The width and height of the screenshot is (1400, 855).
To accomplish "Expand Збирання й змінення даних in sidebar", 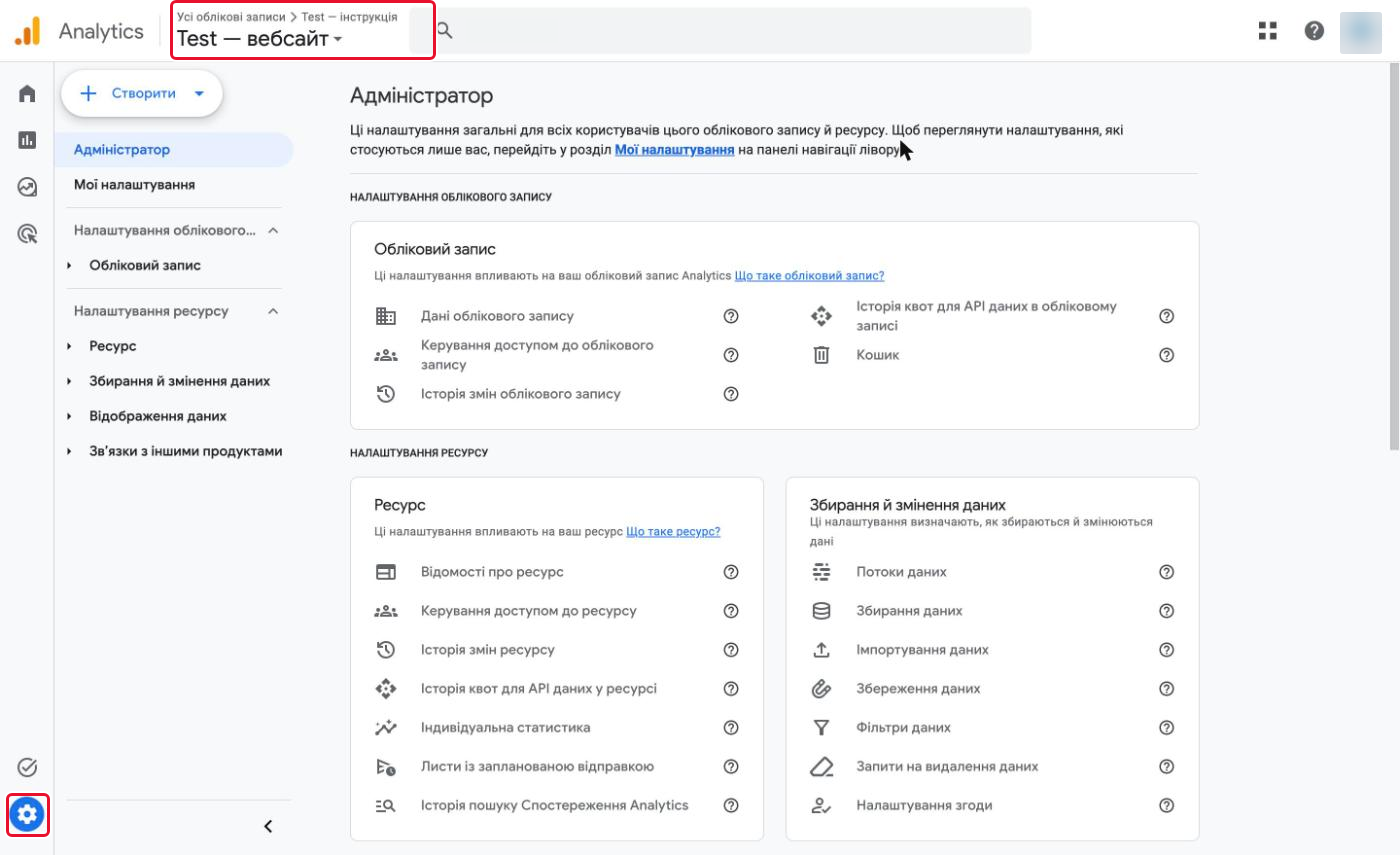I will click(70, 381).
